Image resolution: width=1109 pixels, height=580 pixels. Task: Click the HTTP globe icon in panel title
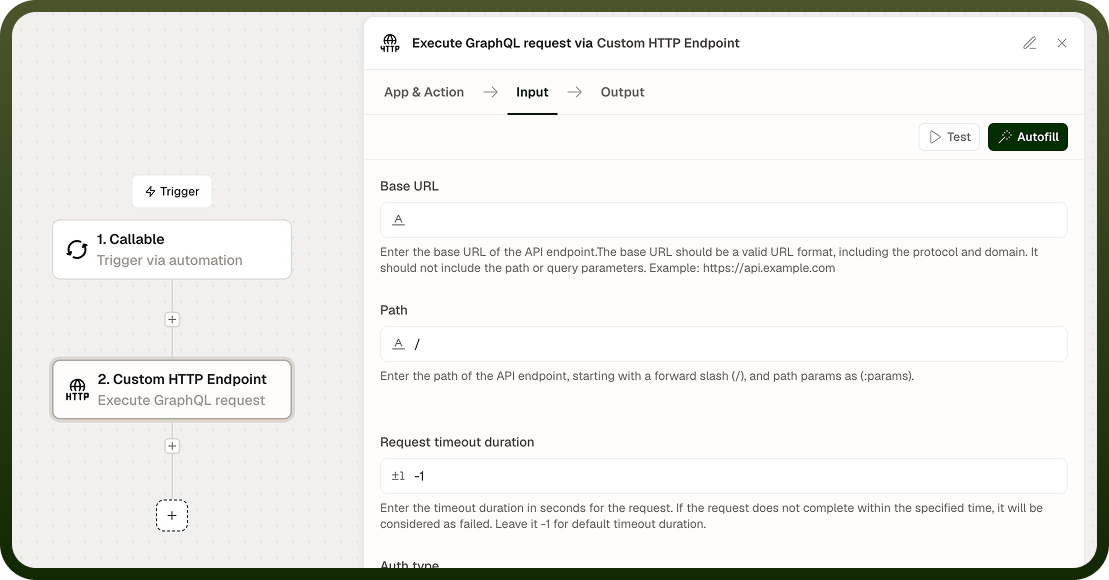(x=390, y=43)
